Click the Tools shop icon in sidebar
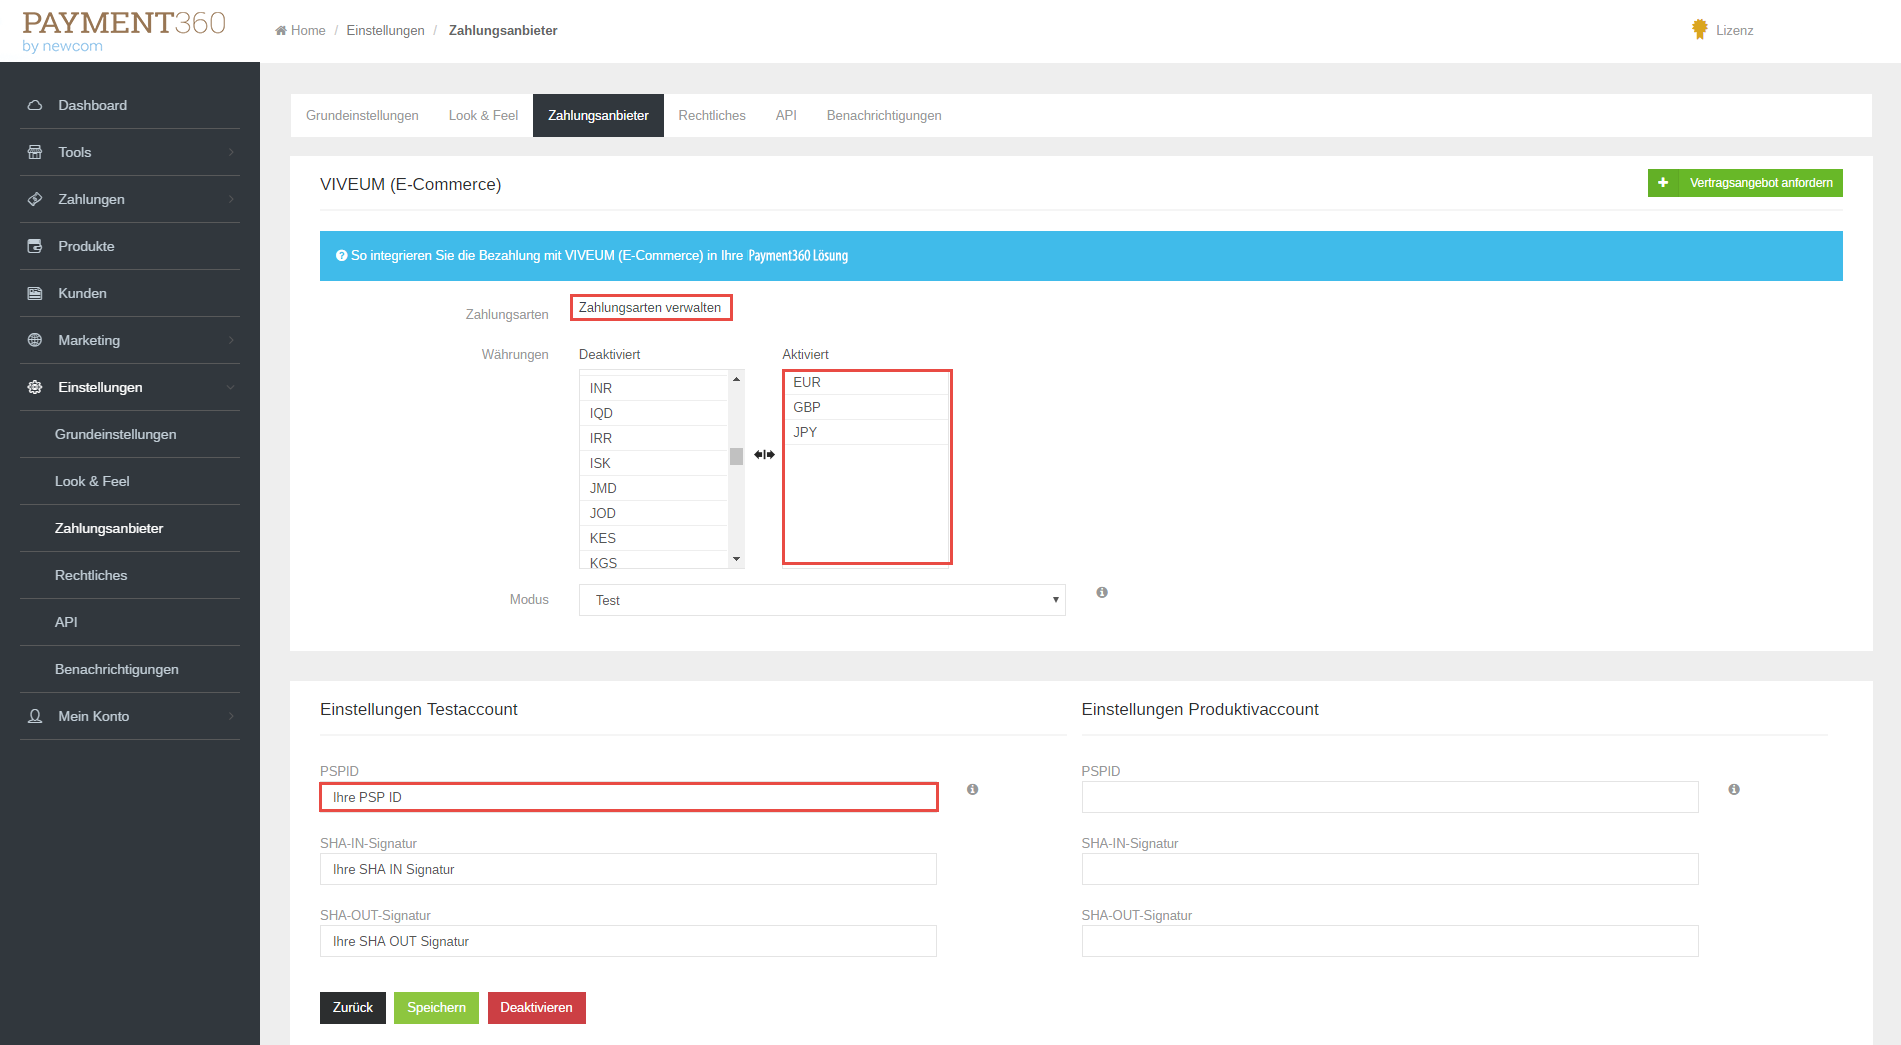The image size is (1901, 1045). [x=35, y=152]
